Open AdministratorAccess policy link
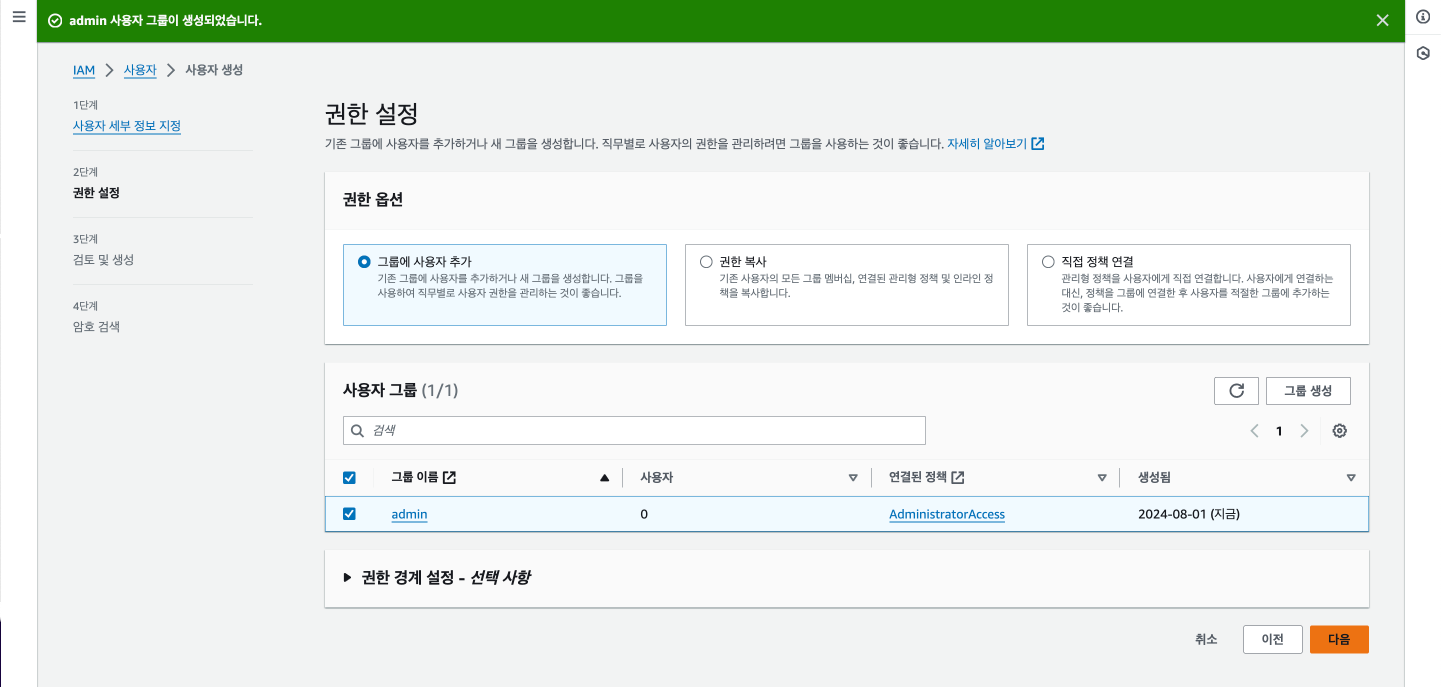1441x687 pixels. point(947,514)
